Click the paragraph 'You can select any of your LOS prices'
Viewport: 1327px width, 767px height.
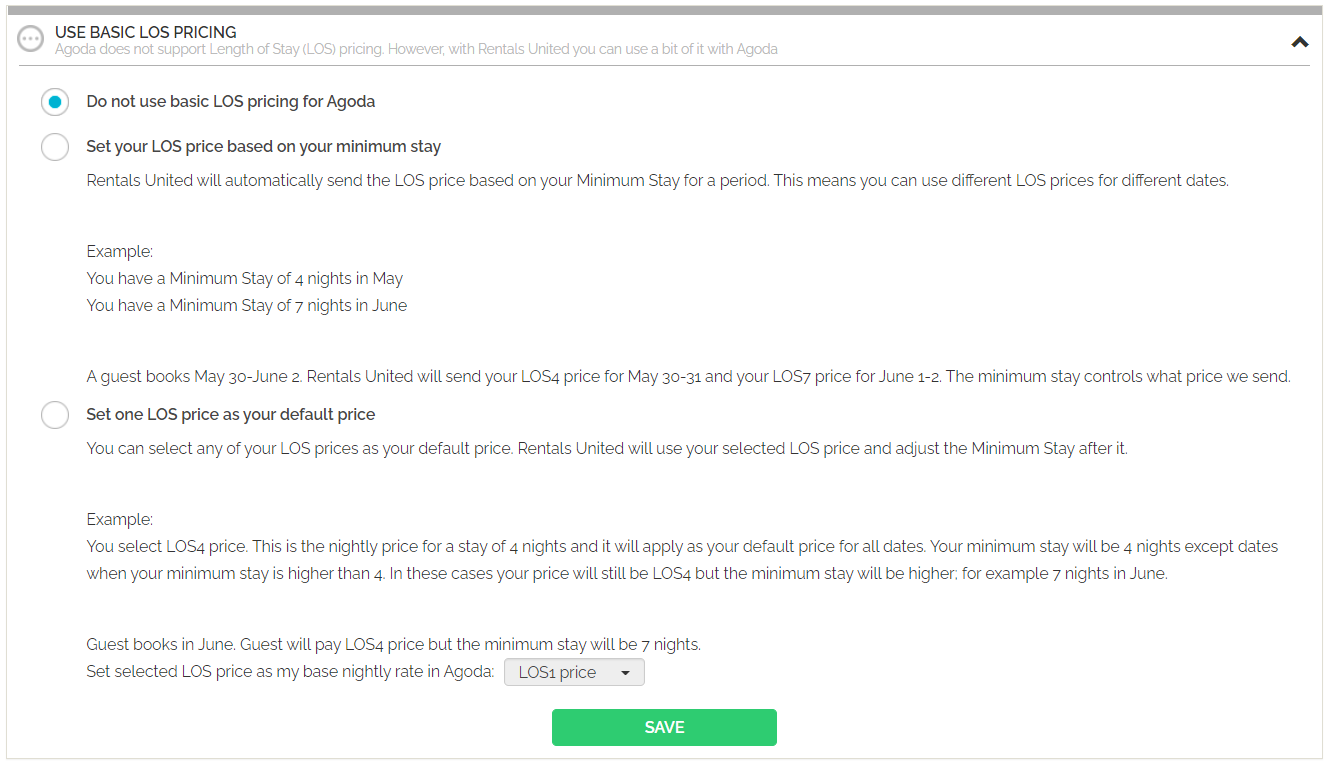[607, 449]
